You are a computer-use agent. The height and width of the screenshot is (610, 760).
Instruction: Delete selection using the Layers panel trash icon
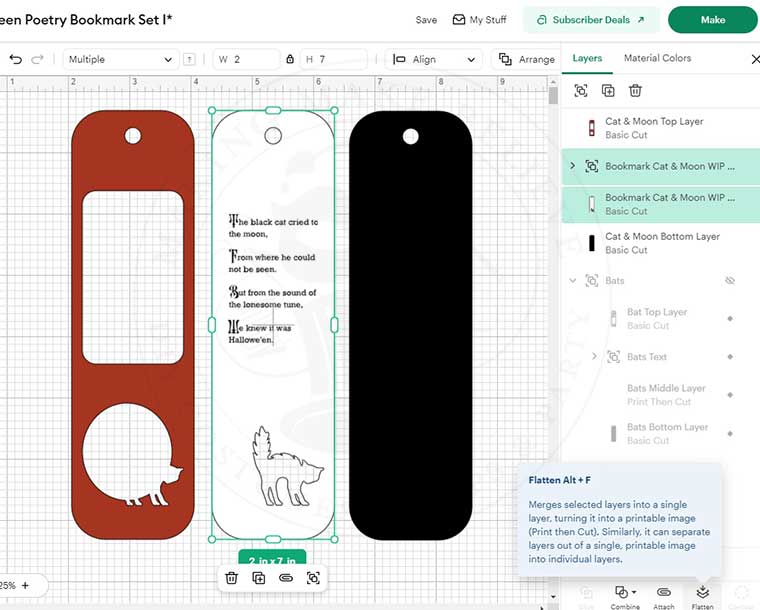coord(634,91)
